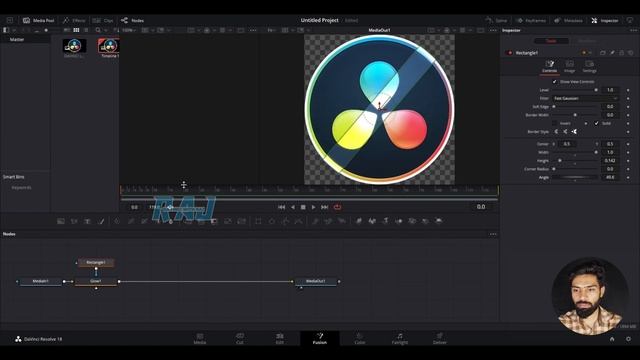640x360 pixels.
Task: Add a Color Corrector node from the toolbar
Action: click(x=117, y=221)
